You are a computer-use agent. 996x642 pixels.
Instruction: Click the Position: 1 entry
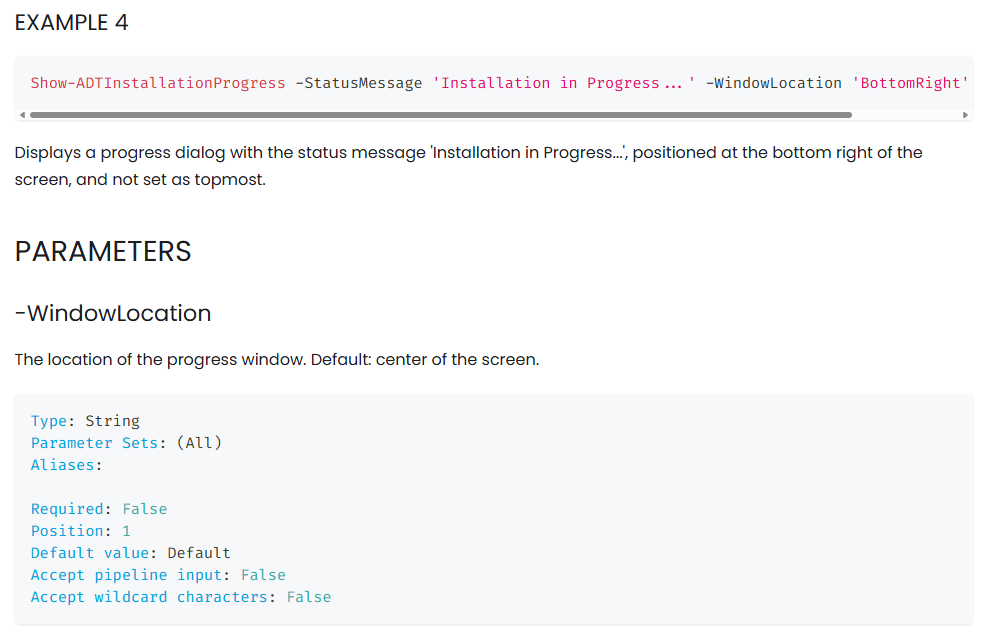tap(81, 531)
